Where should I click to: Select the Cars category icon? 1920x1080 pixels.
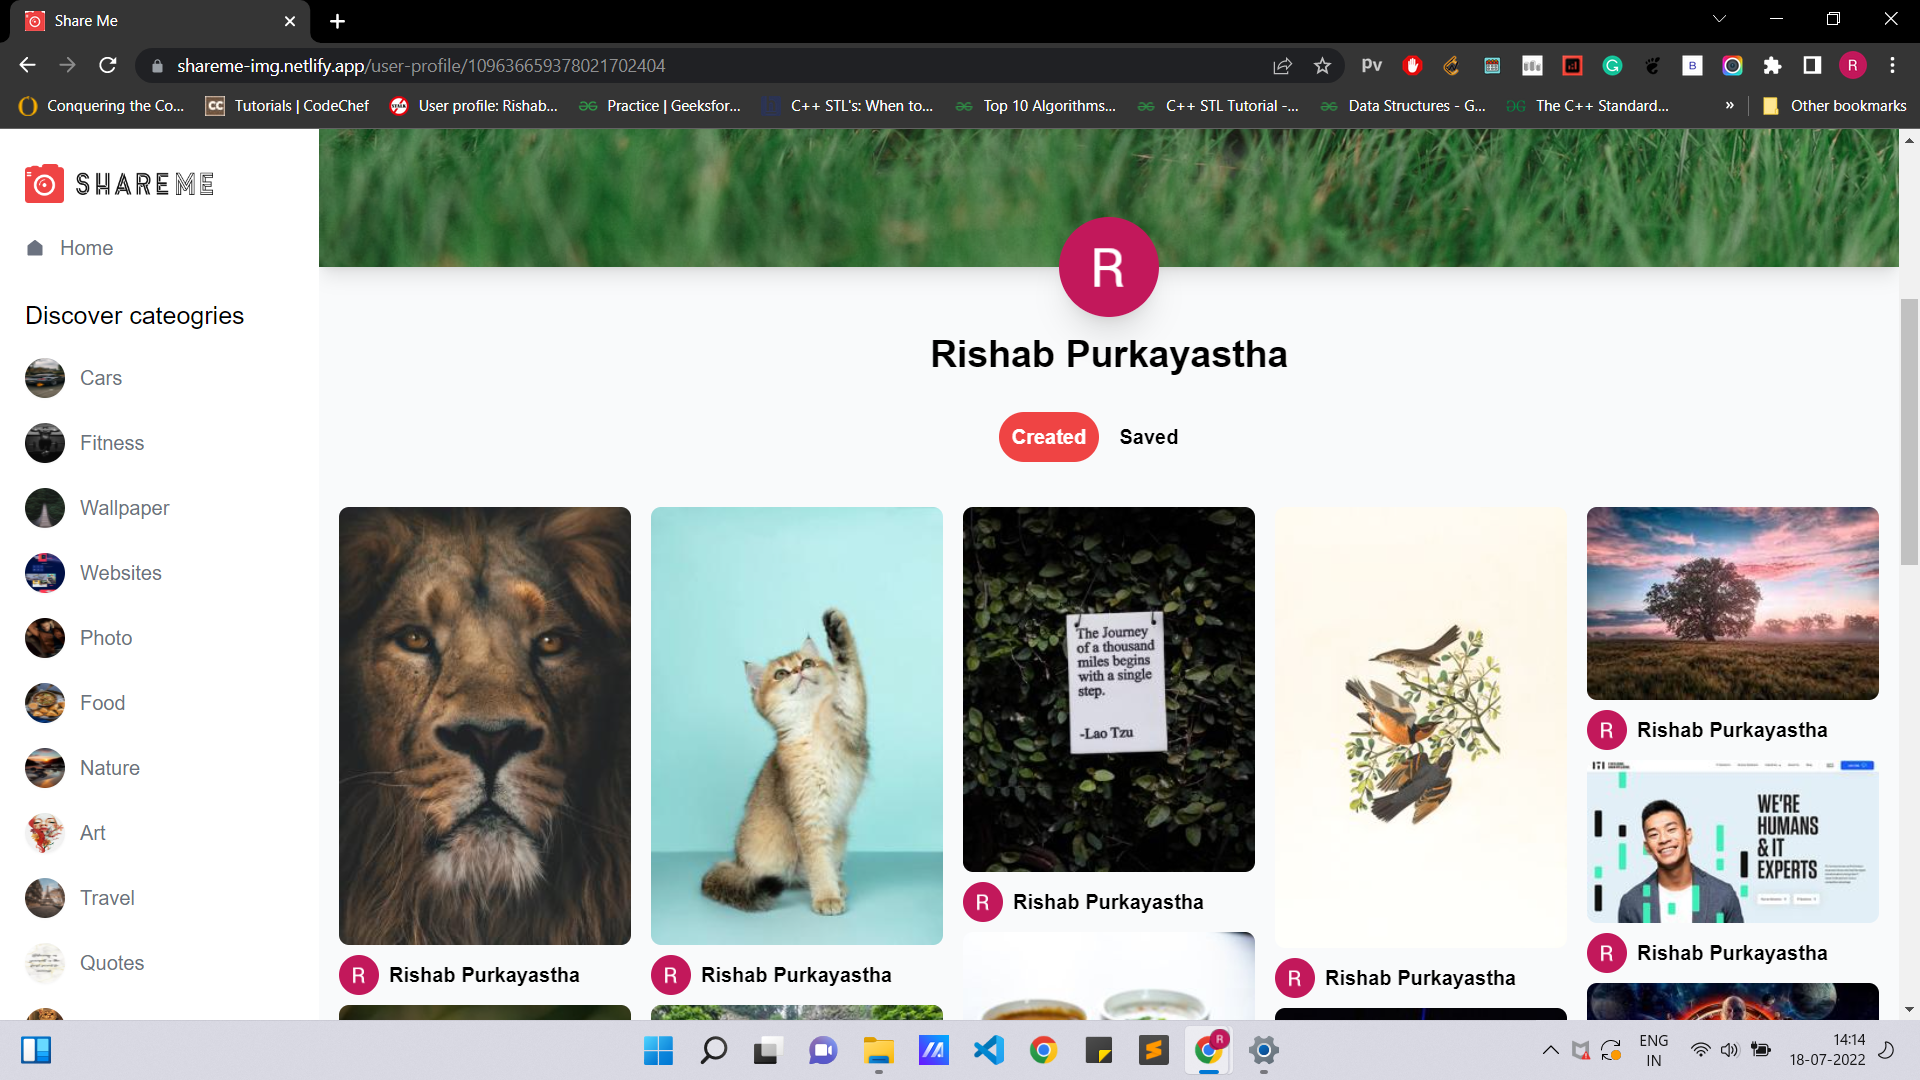[x=44, y=378]
